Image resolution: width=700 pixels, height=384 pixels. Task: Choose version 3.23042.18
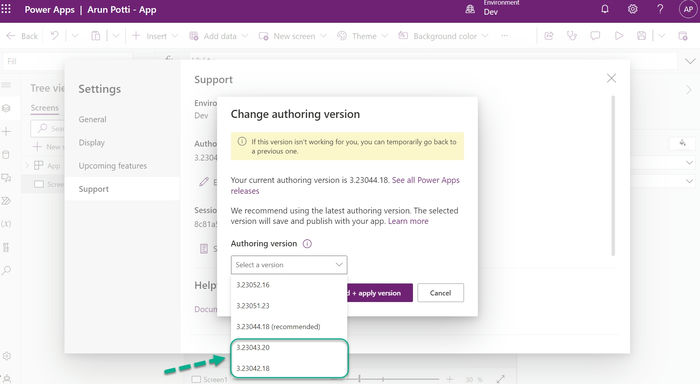pos(289,368)
